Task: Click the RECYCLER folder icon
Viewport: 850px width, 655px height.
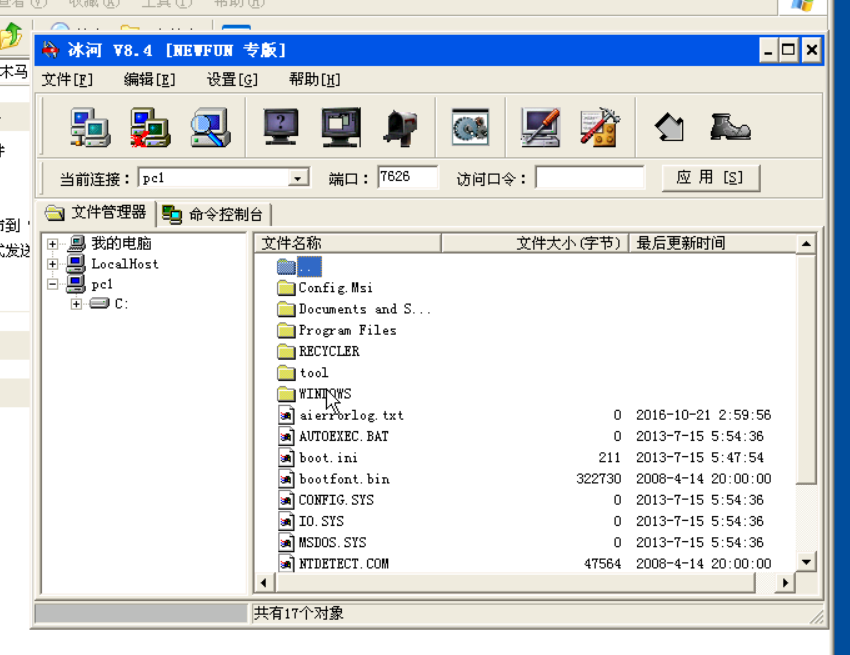Action: 286,352
